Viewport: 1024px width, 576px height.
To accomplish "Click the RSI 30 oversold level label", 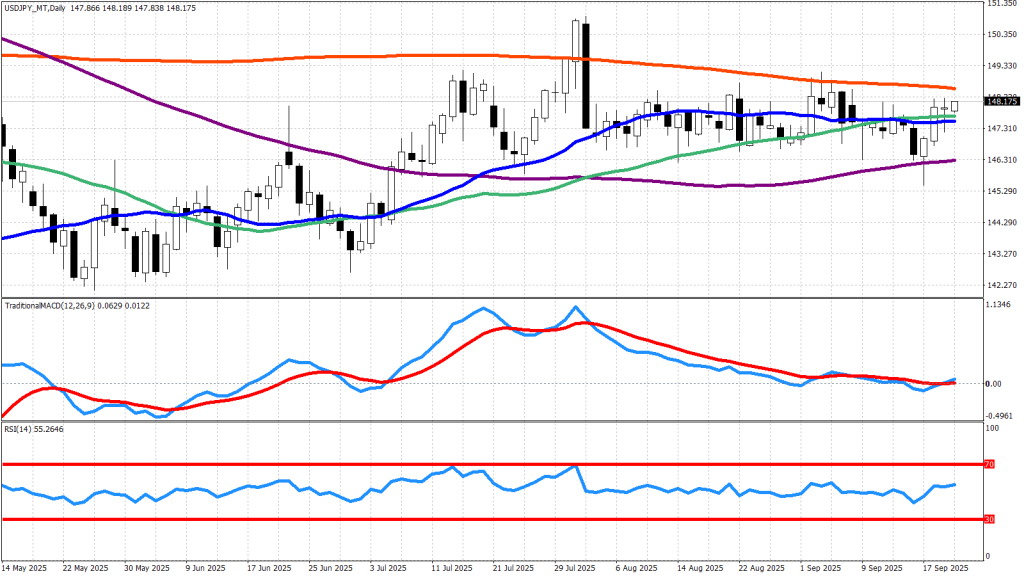I will point(990,519).
